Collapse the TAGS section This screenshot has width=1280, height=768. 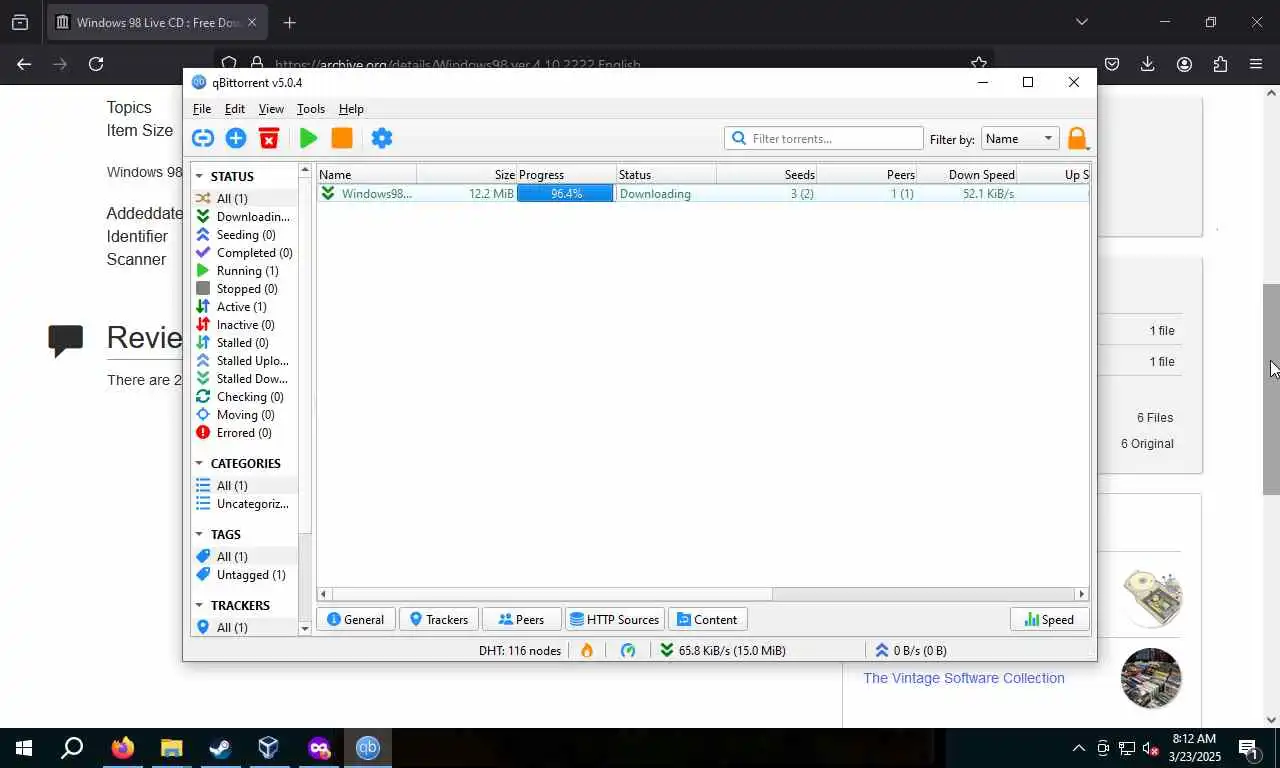[199, 534]
